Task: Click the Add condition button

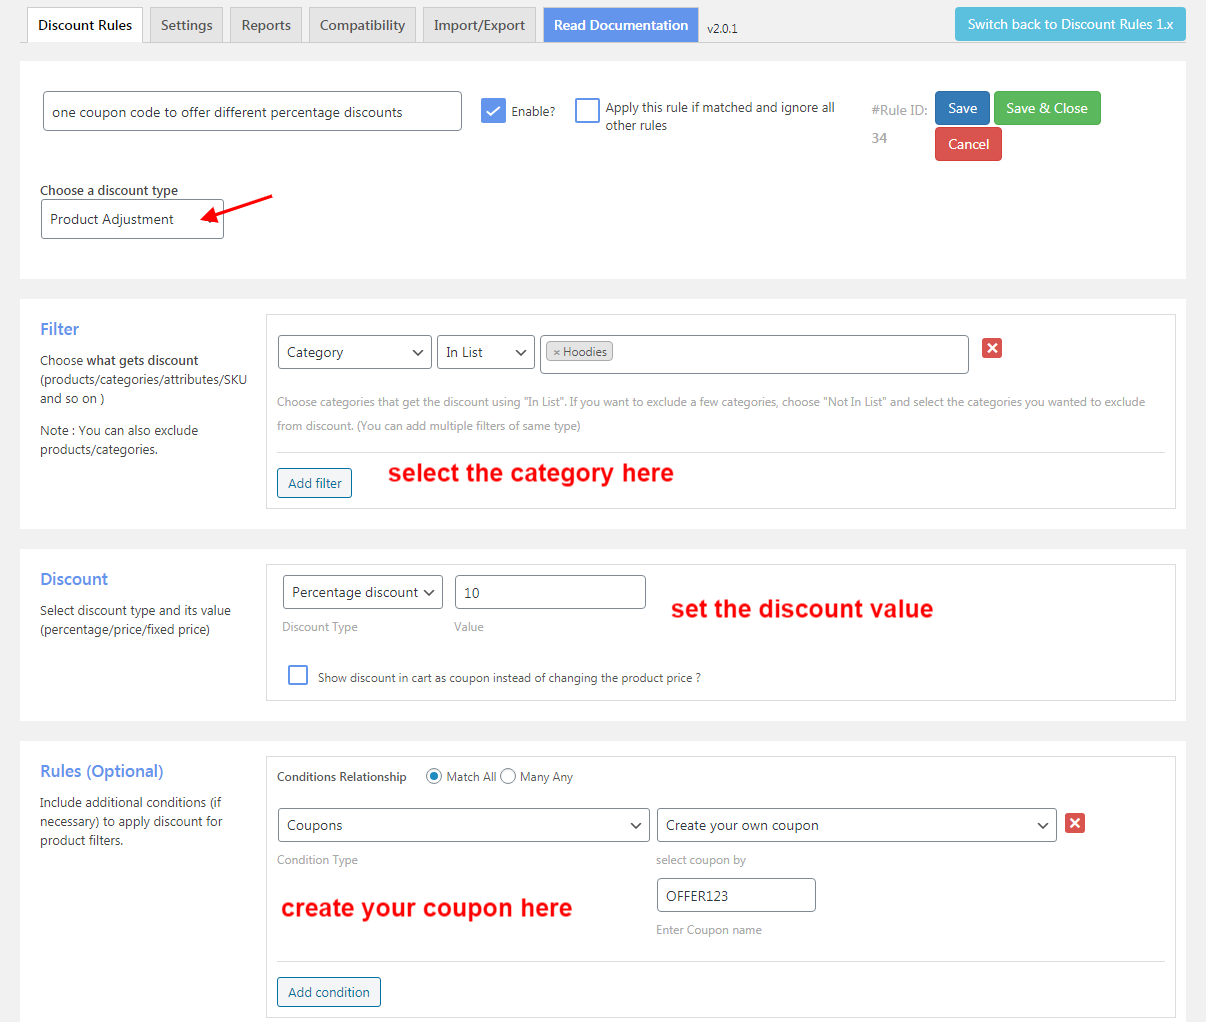Action: pyautogui.click(x=328, y=991)
